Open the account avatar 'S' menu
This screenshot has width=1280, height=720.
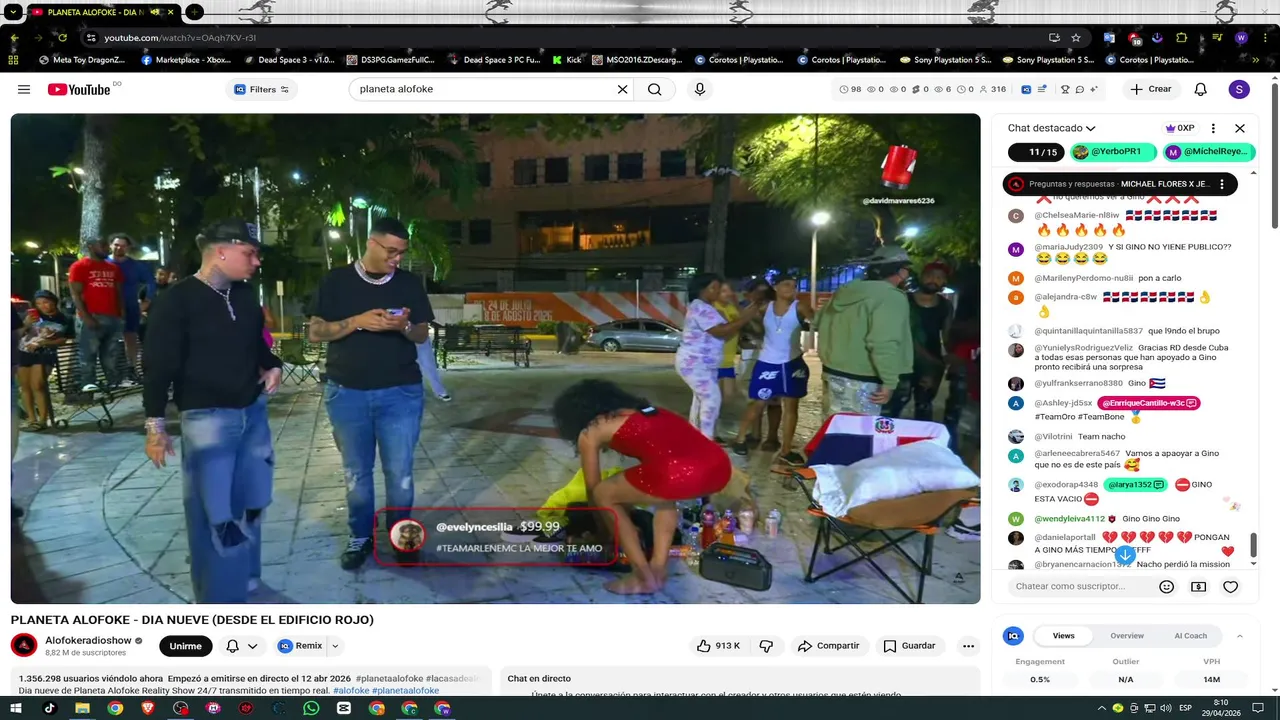tap(1239, 89)
